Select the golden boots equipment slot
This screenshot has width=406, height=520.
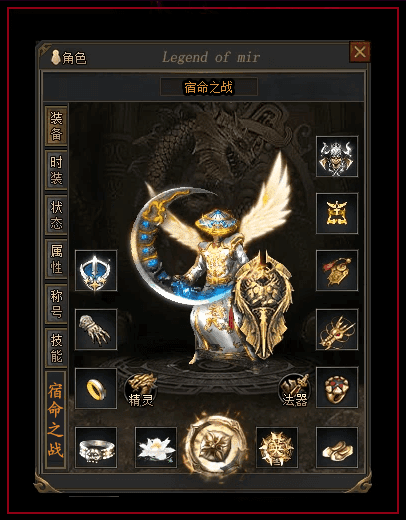pos(337,447)
